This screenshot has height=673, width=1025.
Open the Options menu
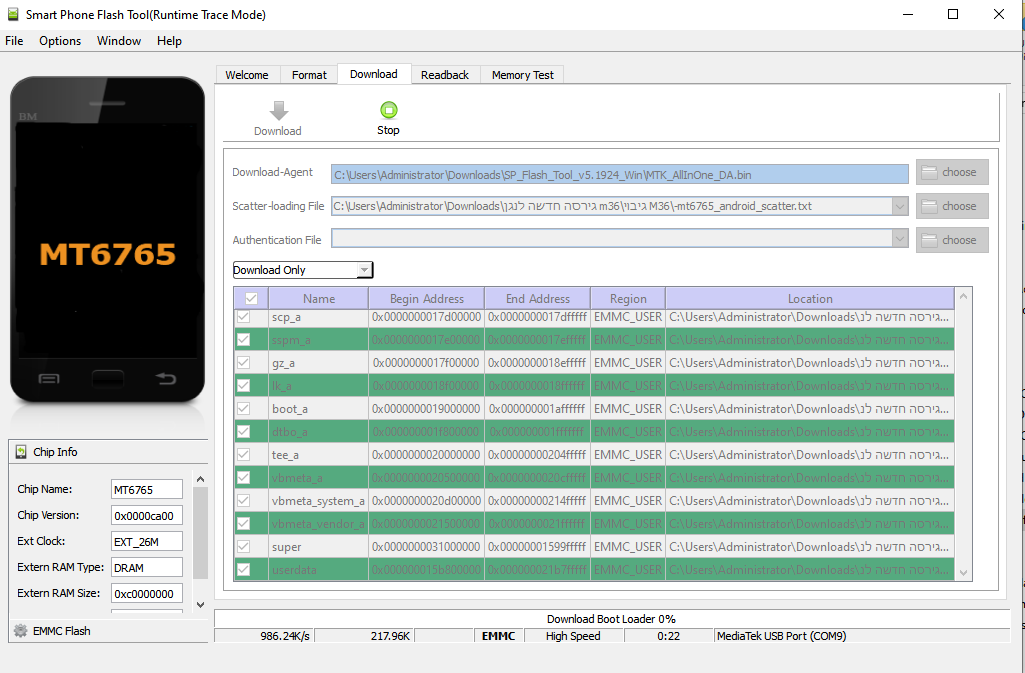click(x=60, y=41)
